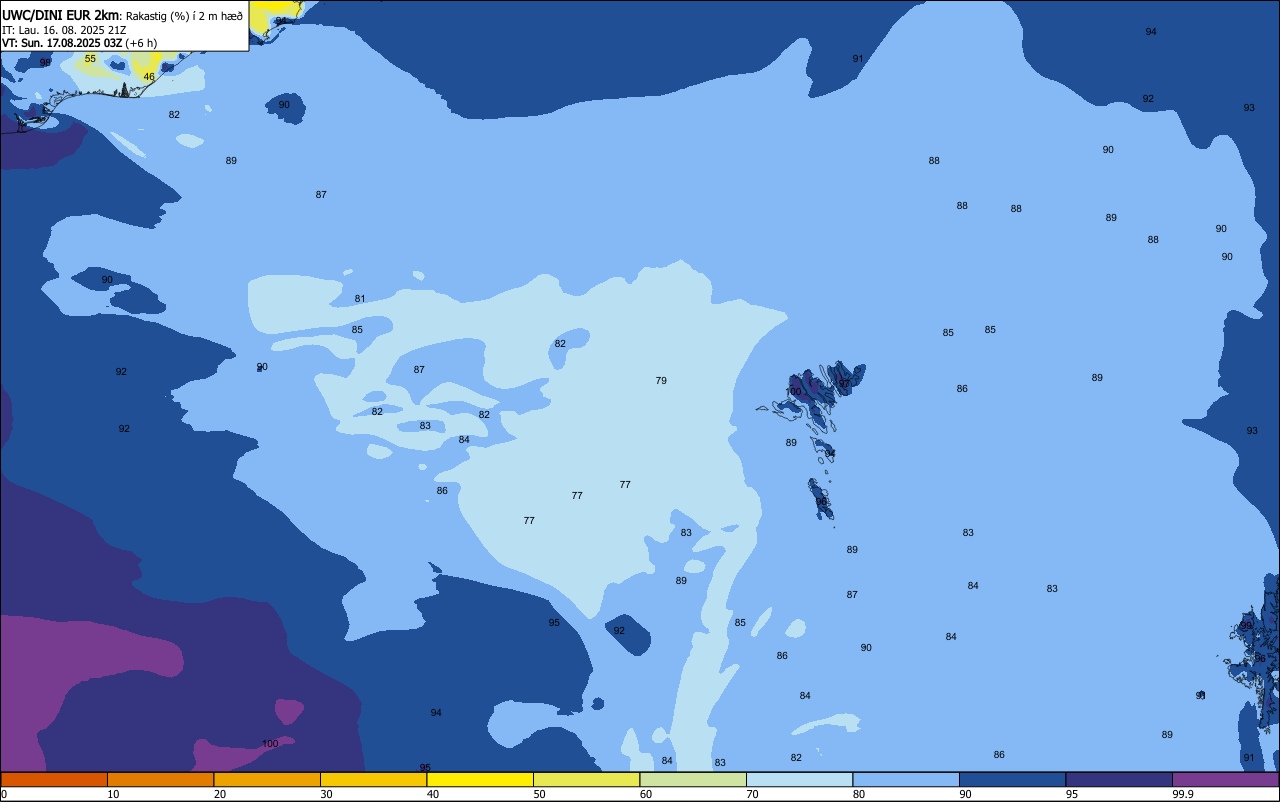This screenshot has height=802, width=1280.
Task: Select the 'Rakastig (%) í 2 m hæð' label
Action: click(184, 16)
